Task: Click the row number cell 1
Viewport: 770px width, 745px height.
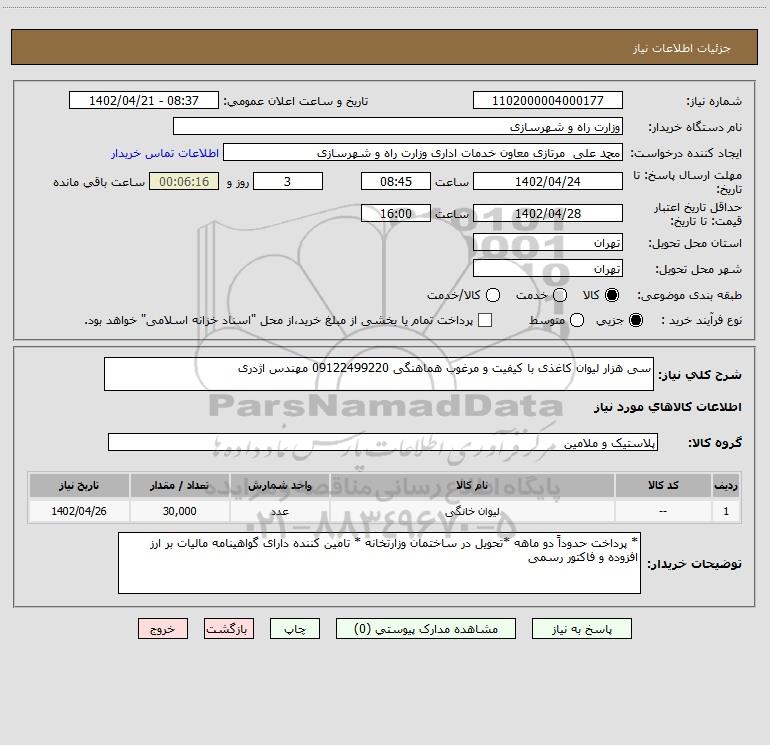Action: tap(726, 511)
